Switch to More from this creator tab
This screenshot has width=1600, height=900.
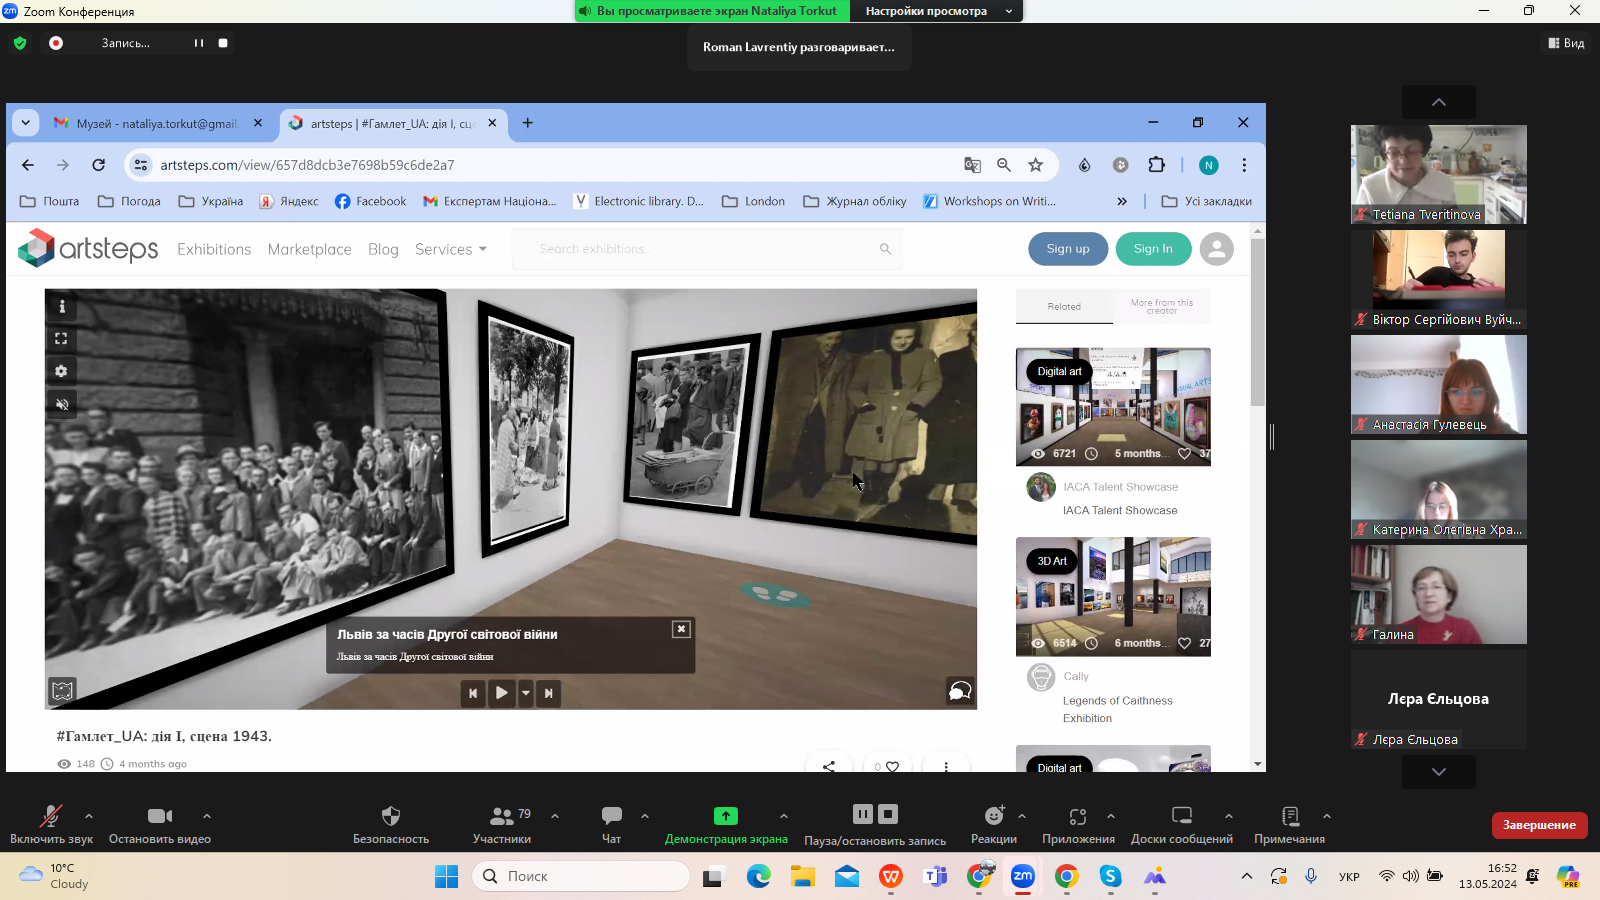pos(1161,307)
